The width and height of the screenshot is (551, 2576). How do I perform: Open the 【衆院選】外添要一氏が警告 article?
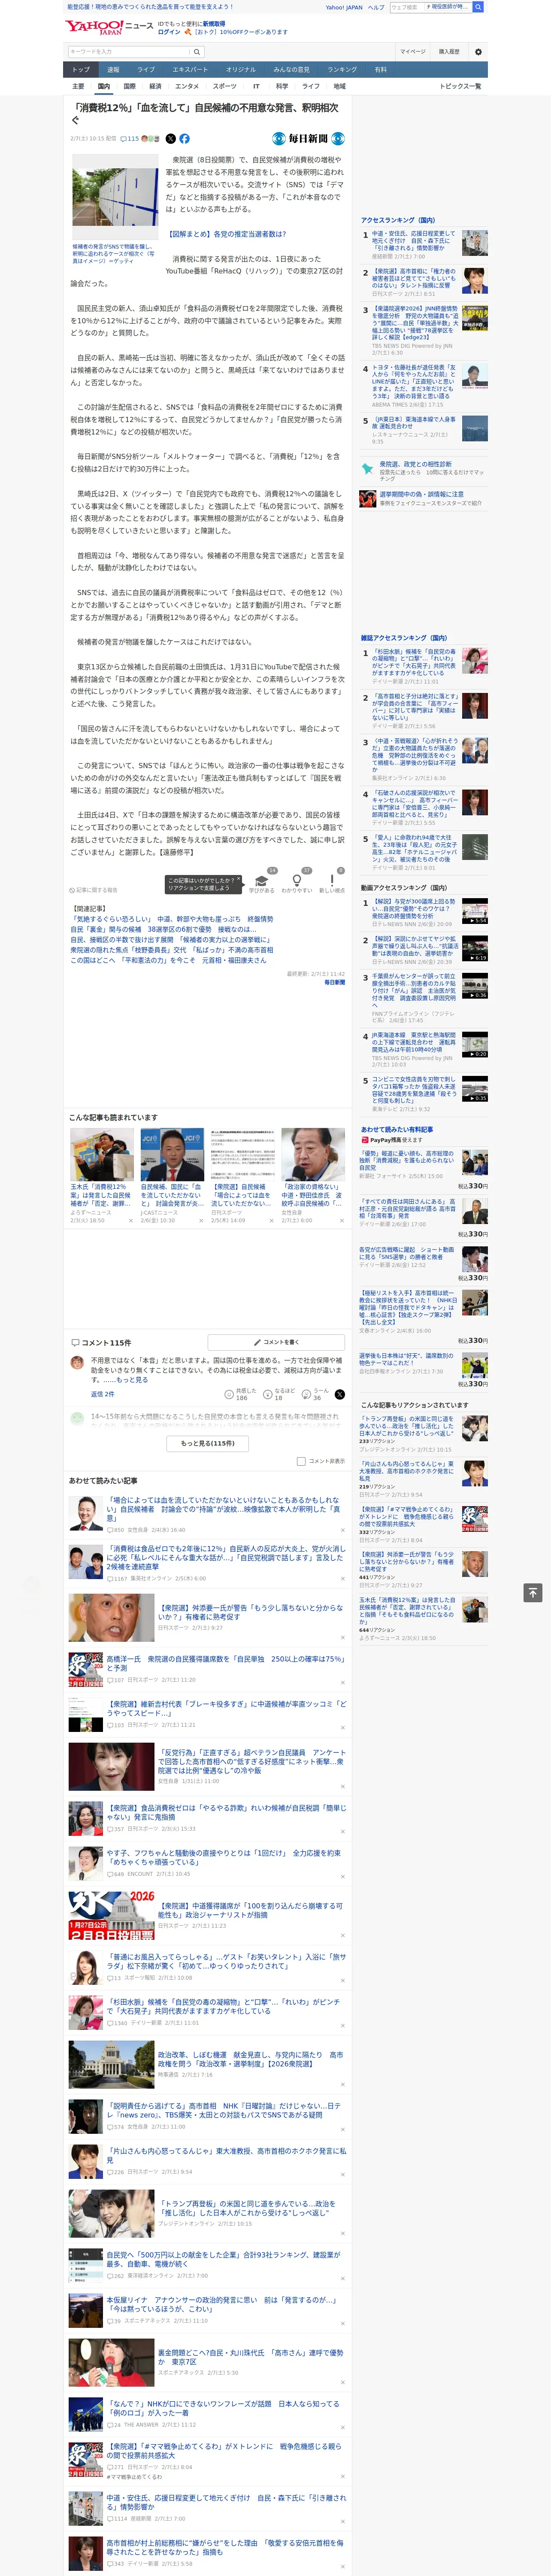[x=251, y=1612]
